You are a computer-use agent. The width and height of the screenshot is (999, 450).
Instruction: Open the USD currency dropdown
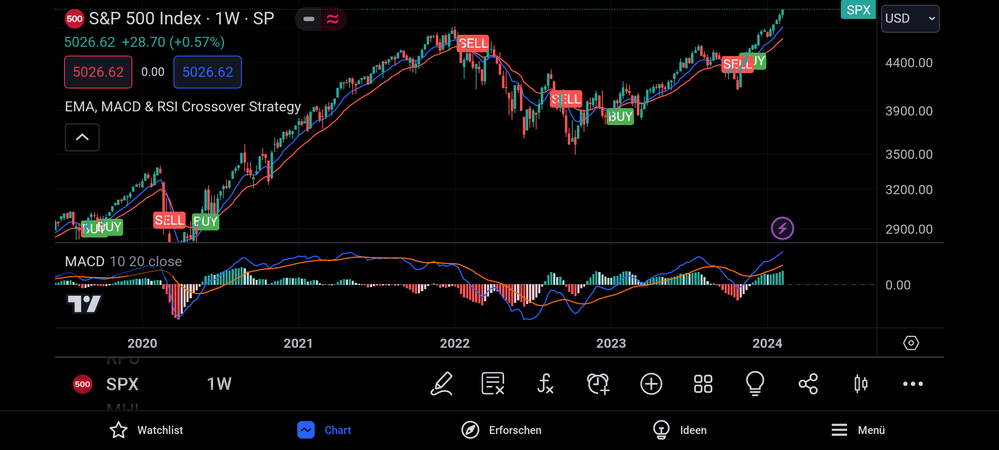point(910,18)
